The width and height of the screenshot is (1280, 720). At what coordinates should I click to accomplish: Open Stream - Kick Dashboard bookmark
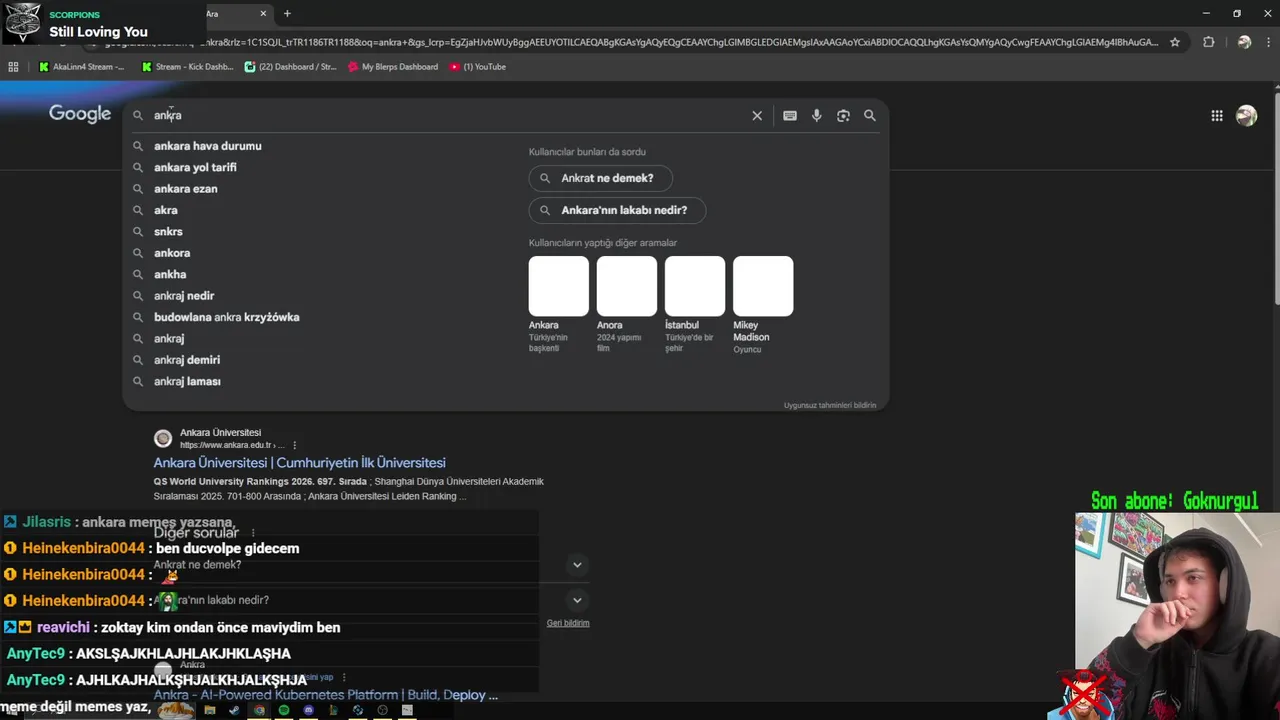tap(188, 67)
